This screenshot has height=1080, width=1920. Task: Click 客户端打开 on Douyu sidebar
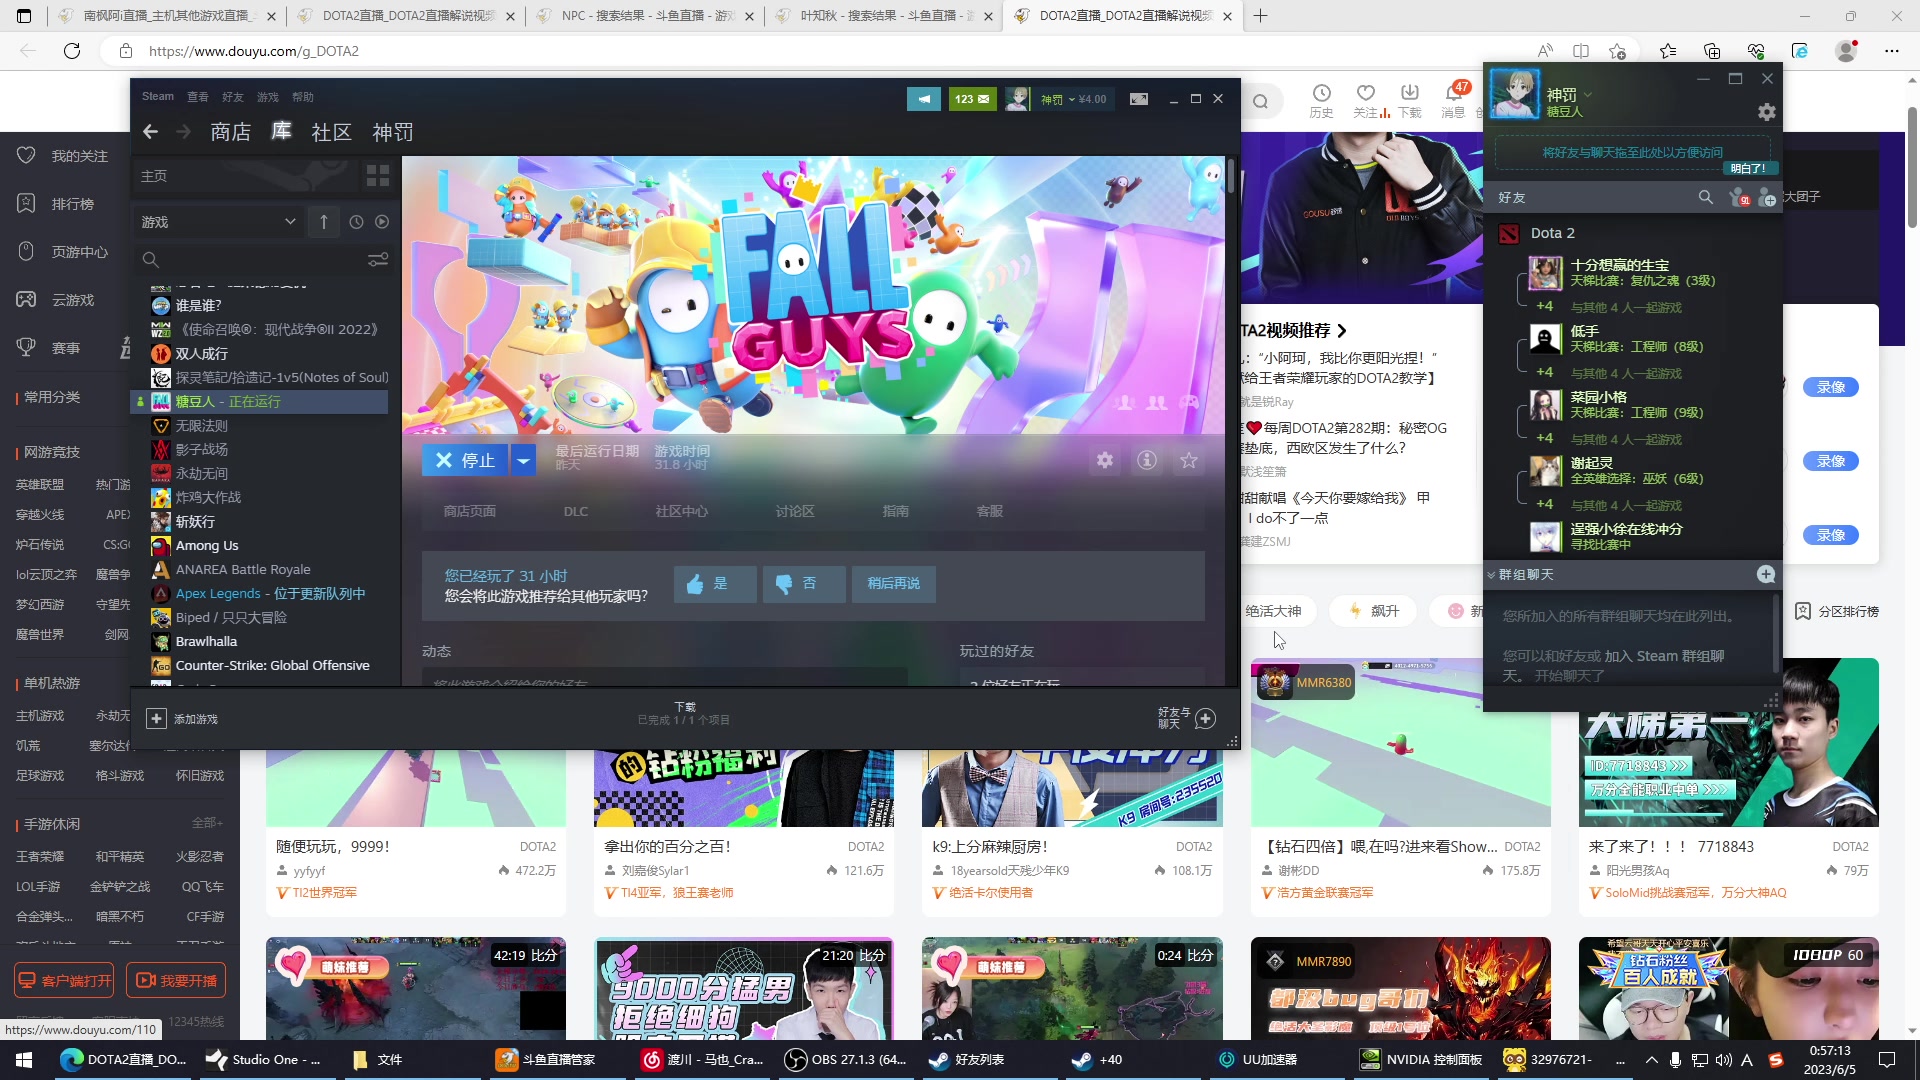coord(65,980)
